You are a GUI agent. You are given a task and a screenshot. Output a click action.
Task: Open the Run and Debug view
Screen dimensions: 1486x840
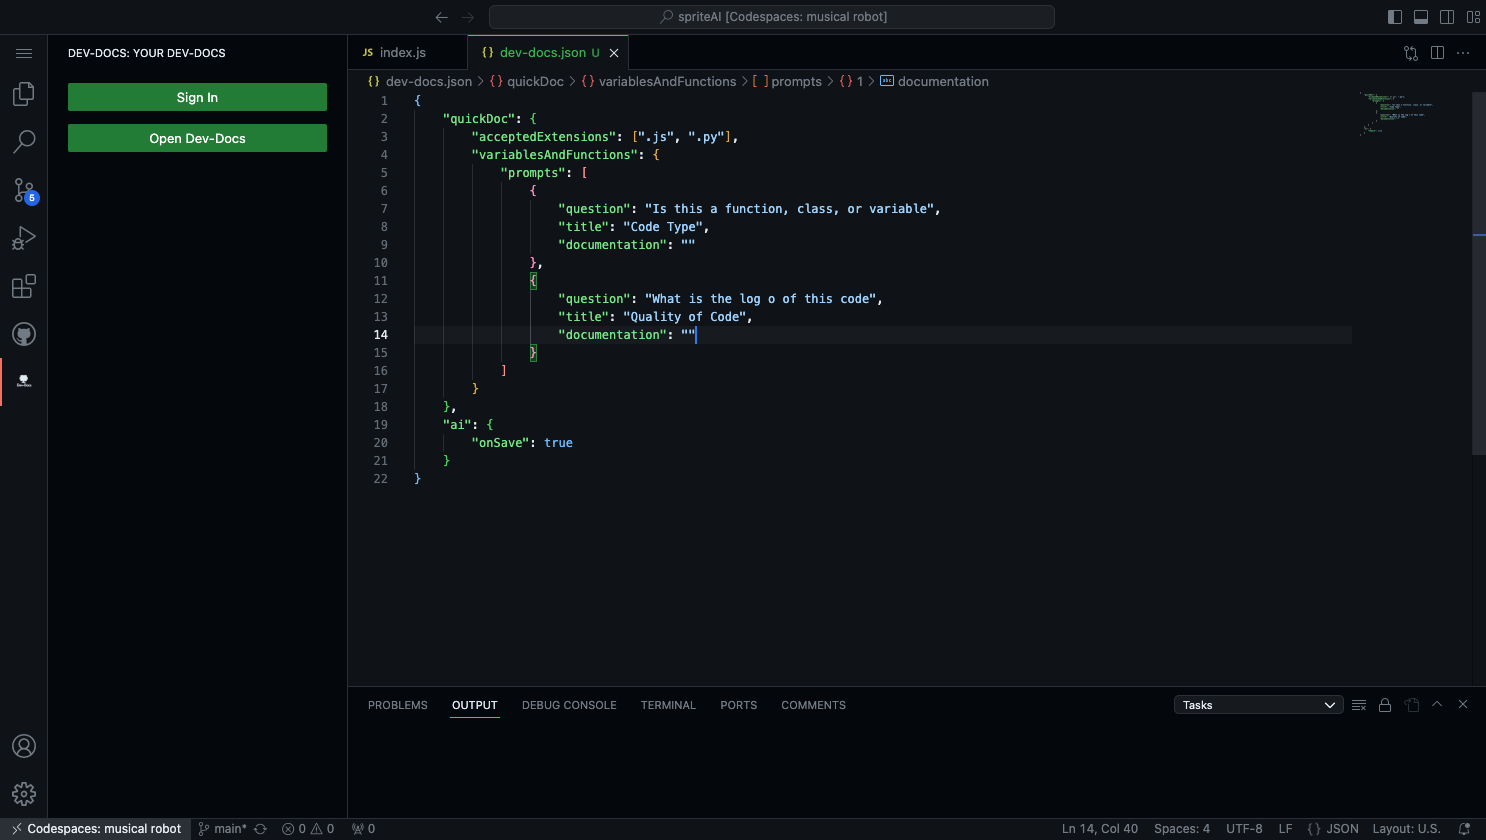24,238
